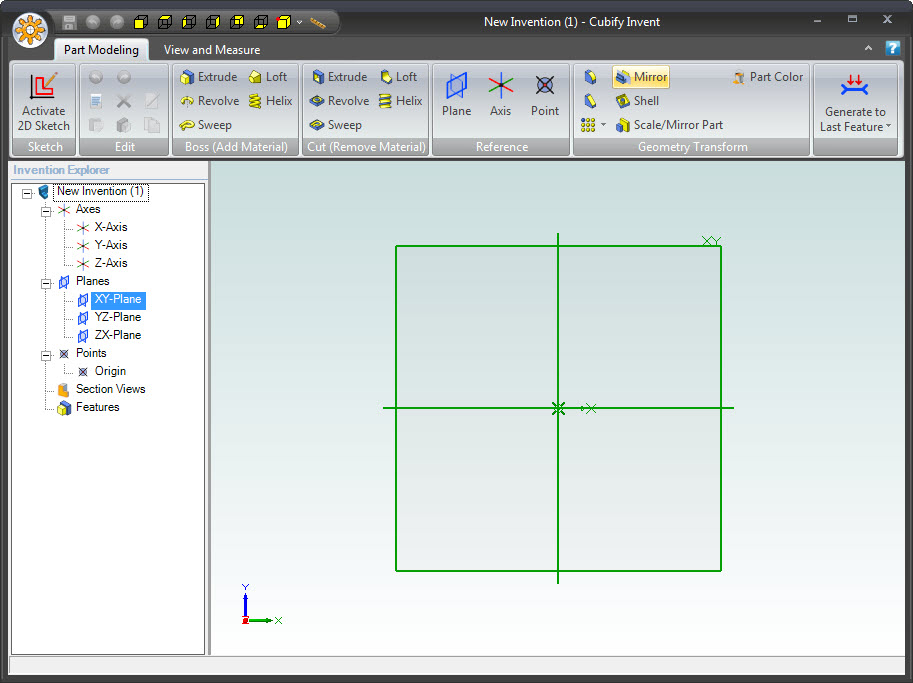Image resolution: width=913 pixels, height=683 pixels.
Task: Select the Extrude tool in Boss section
Action: [208, 76]
